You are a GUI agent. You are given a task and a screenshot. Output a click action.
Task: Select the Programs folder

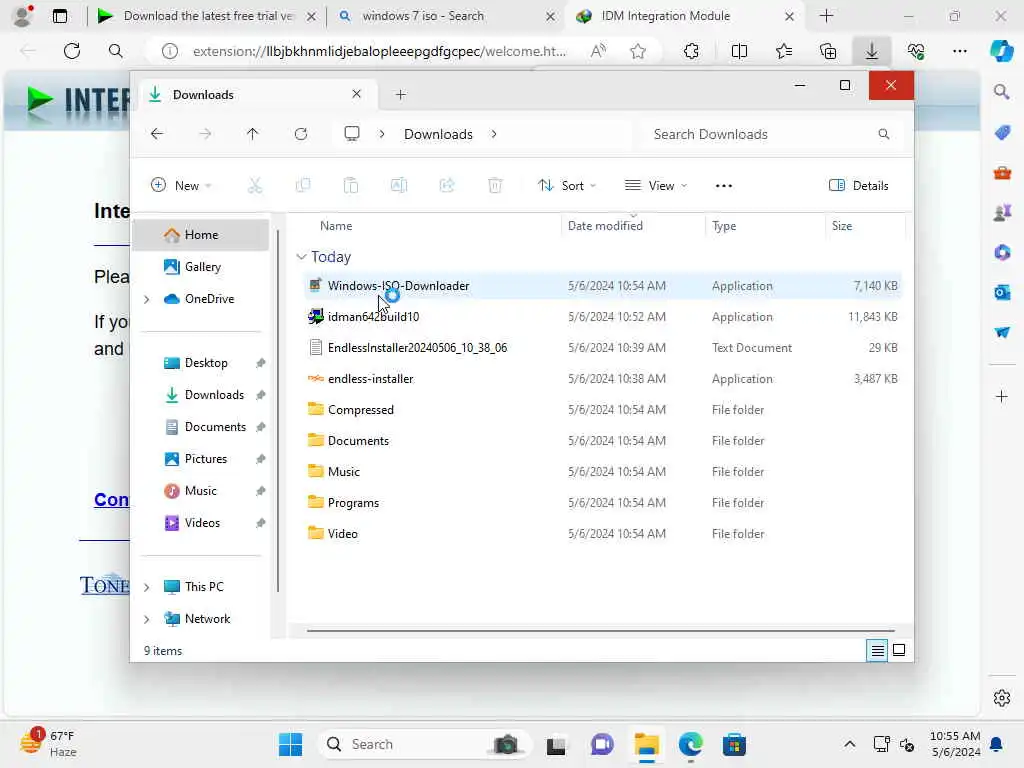[603, 503]
